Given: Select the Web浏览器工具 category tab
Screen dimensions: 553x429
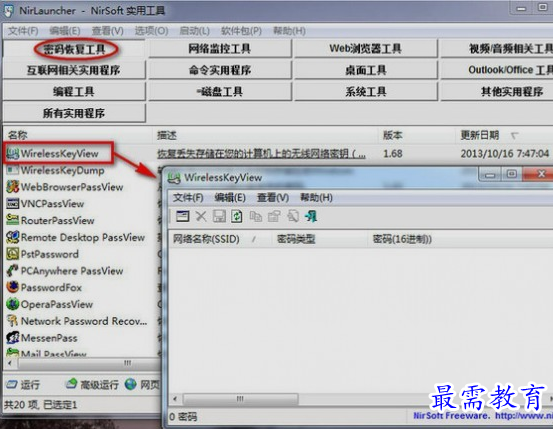Looking at the screenshot, I should pos(366,49).
